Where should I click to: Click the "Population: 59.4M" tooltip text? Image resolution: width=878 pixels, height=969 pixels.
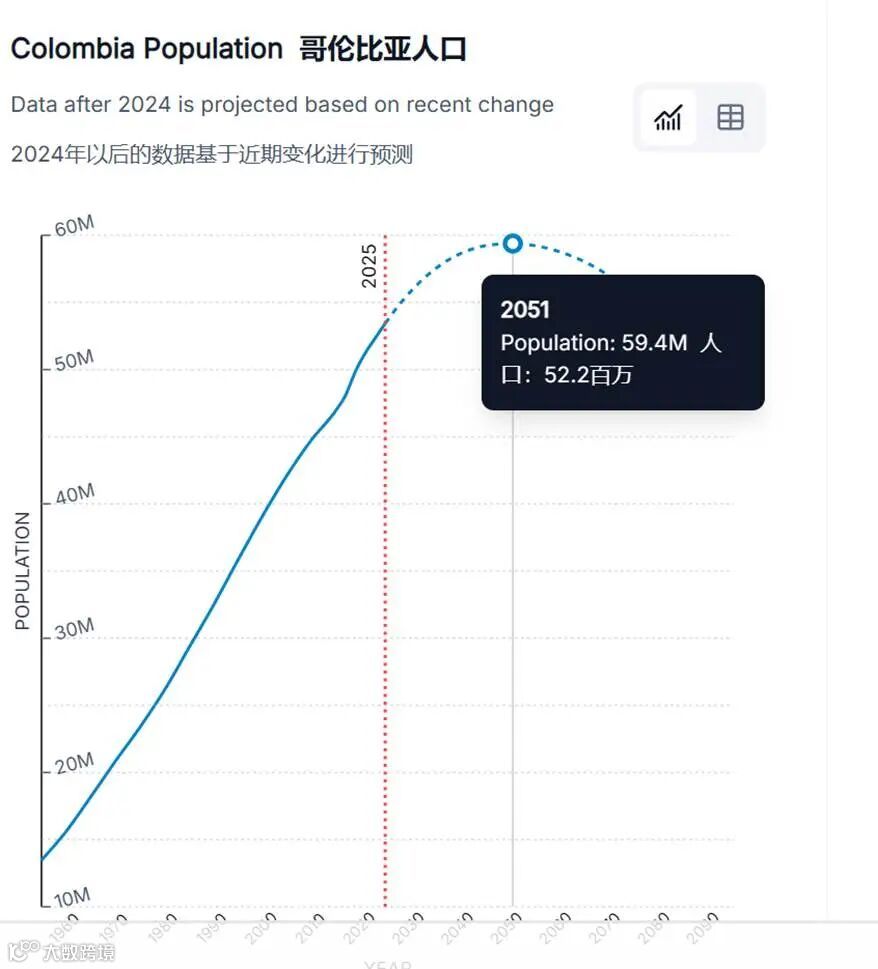[594, 343]
